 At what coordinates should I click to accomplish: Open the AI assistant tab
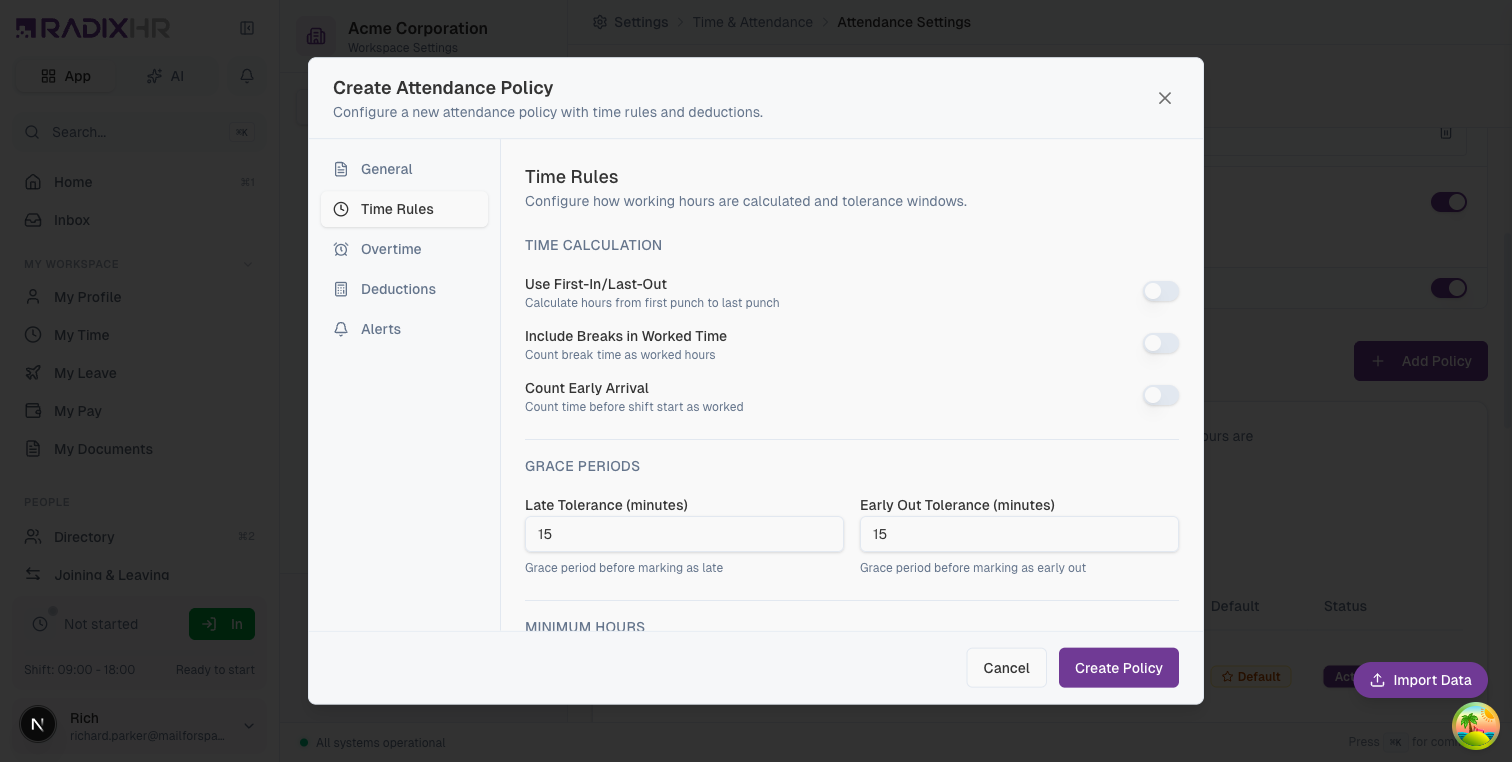166,76
